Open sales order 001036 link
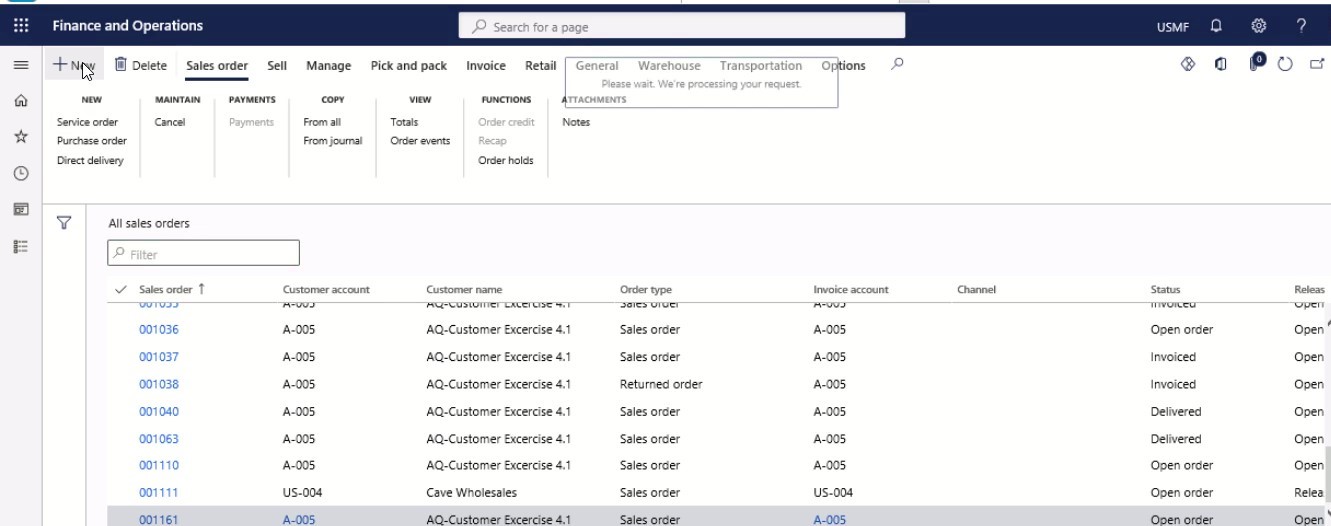The image size is (1331, 526). [159, 329]
